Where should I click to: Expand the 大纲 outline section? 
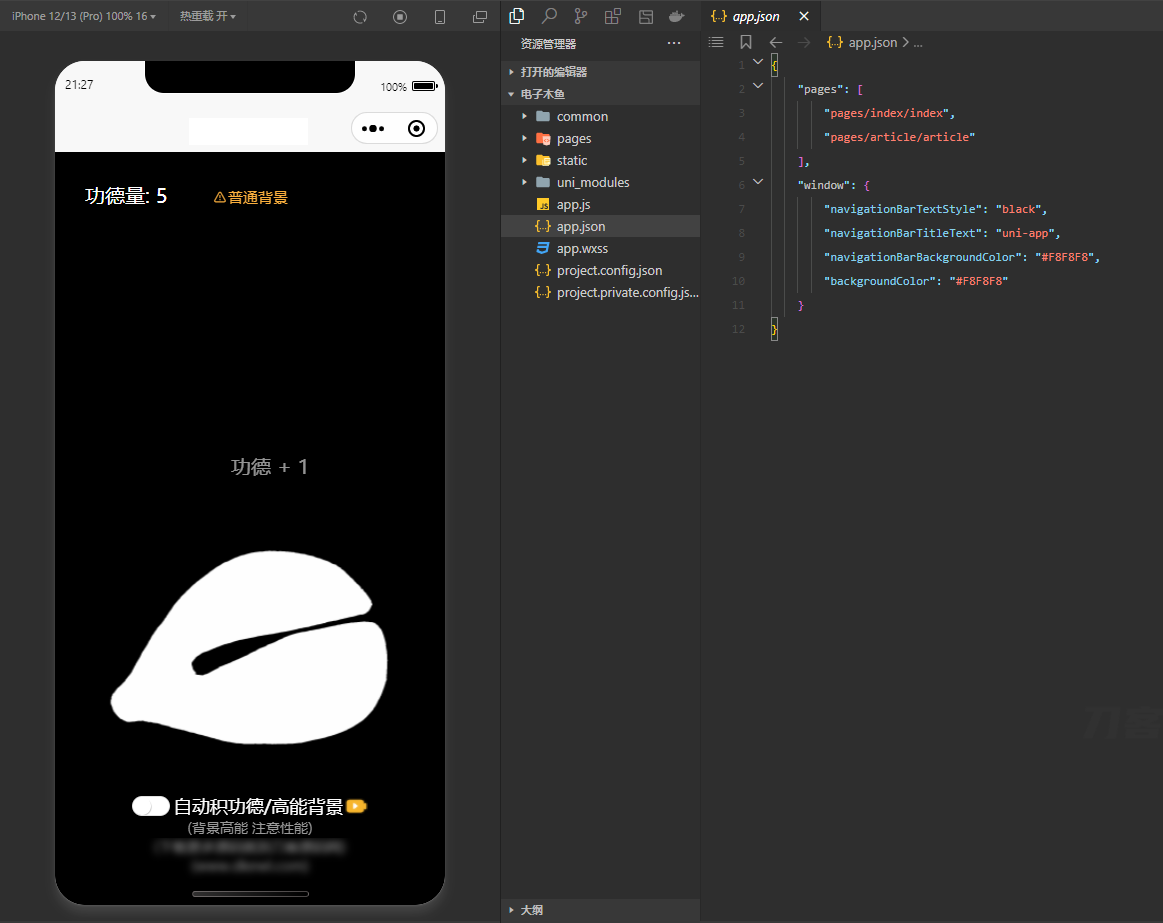(601, 910)
